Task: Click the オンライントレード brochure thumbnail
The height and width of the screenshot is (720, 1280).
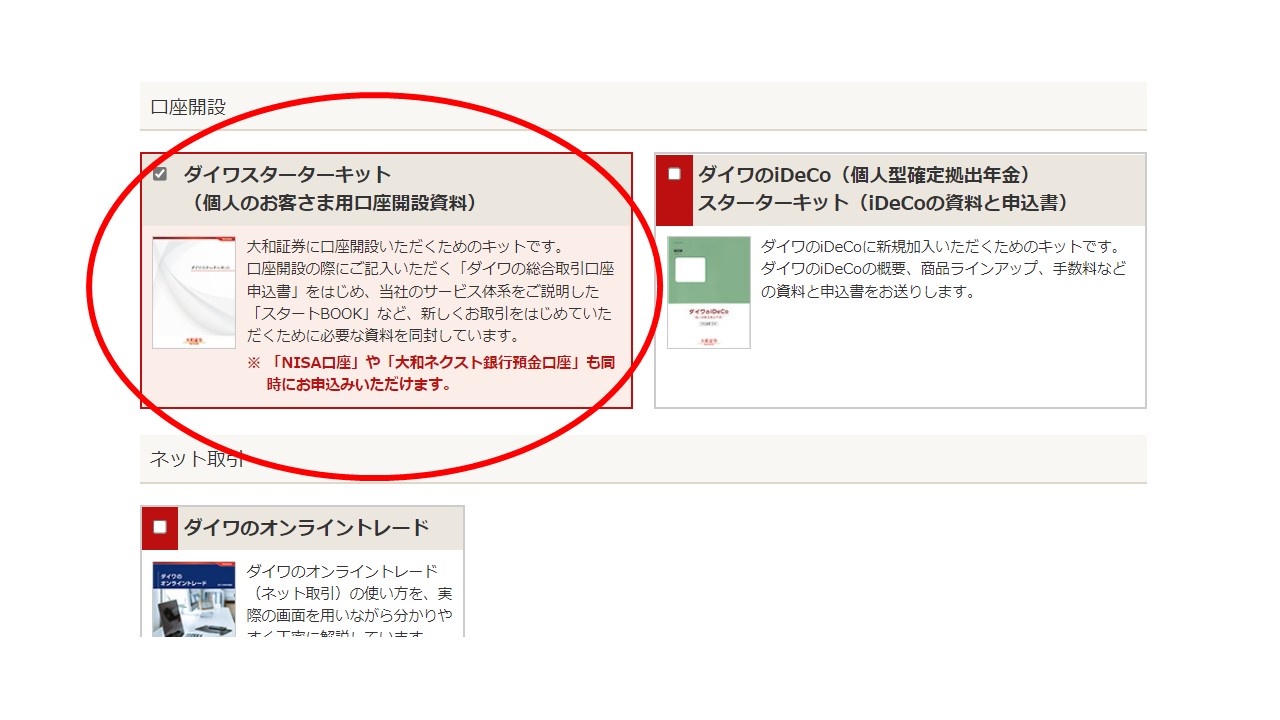Action: click(194, 599)
